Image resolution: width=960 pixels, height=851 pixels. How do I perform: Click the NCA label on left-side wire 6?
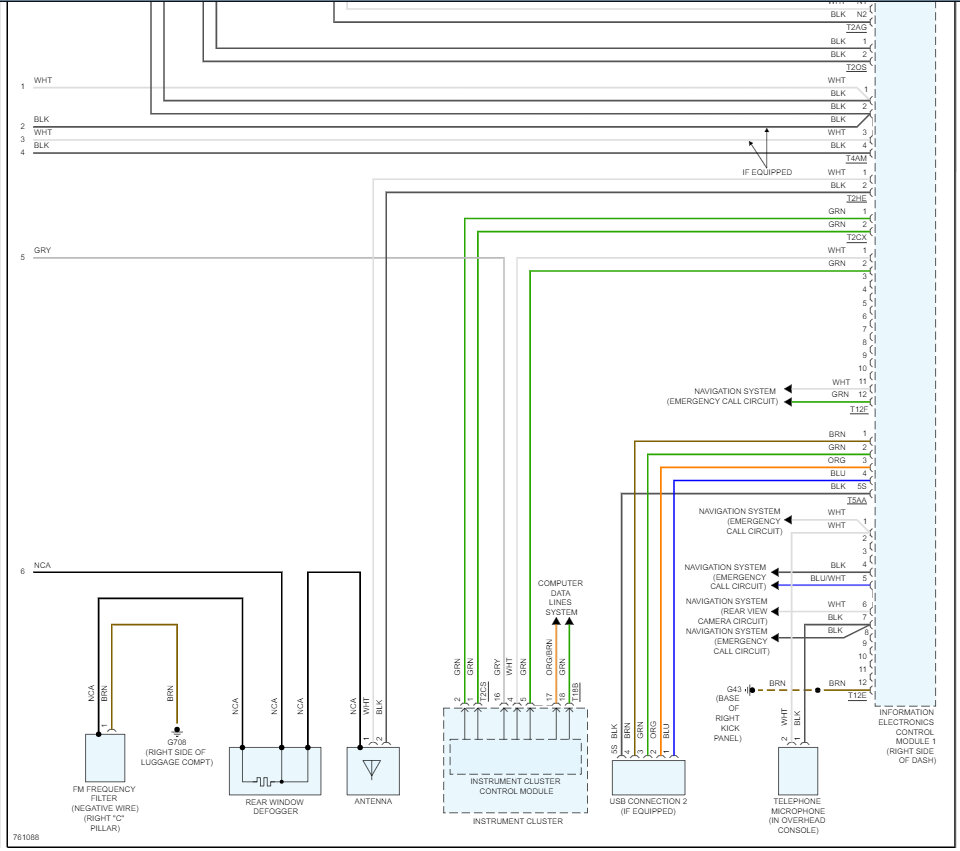[x=42, y=565]
